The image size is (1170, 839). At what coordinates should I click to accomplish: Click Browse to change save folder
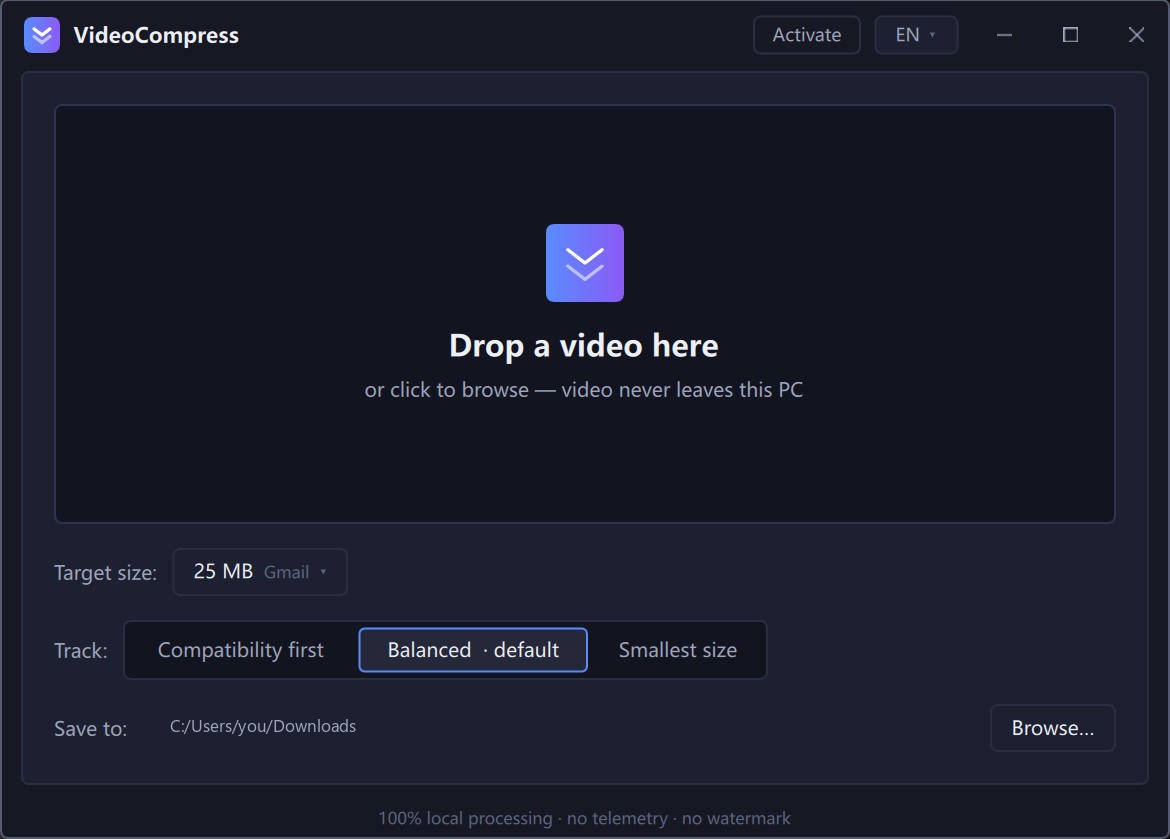click(x=1052, y=728)
